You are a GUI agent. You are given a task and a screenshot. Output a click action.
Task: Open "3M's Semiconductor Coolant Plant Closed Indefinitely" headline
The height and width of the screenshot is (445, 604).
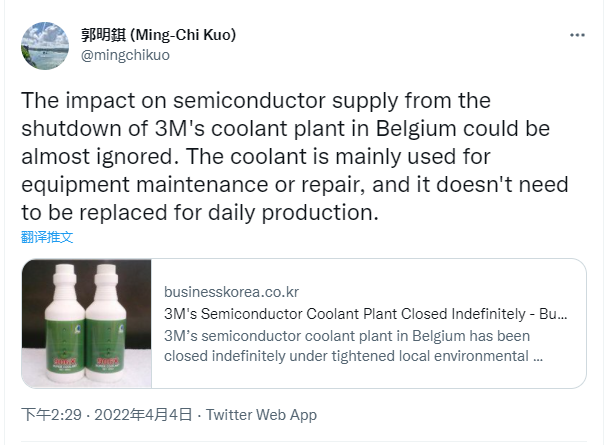(366, 314)
